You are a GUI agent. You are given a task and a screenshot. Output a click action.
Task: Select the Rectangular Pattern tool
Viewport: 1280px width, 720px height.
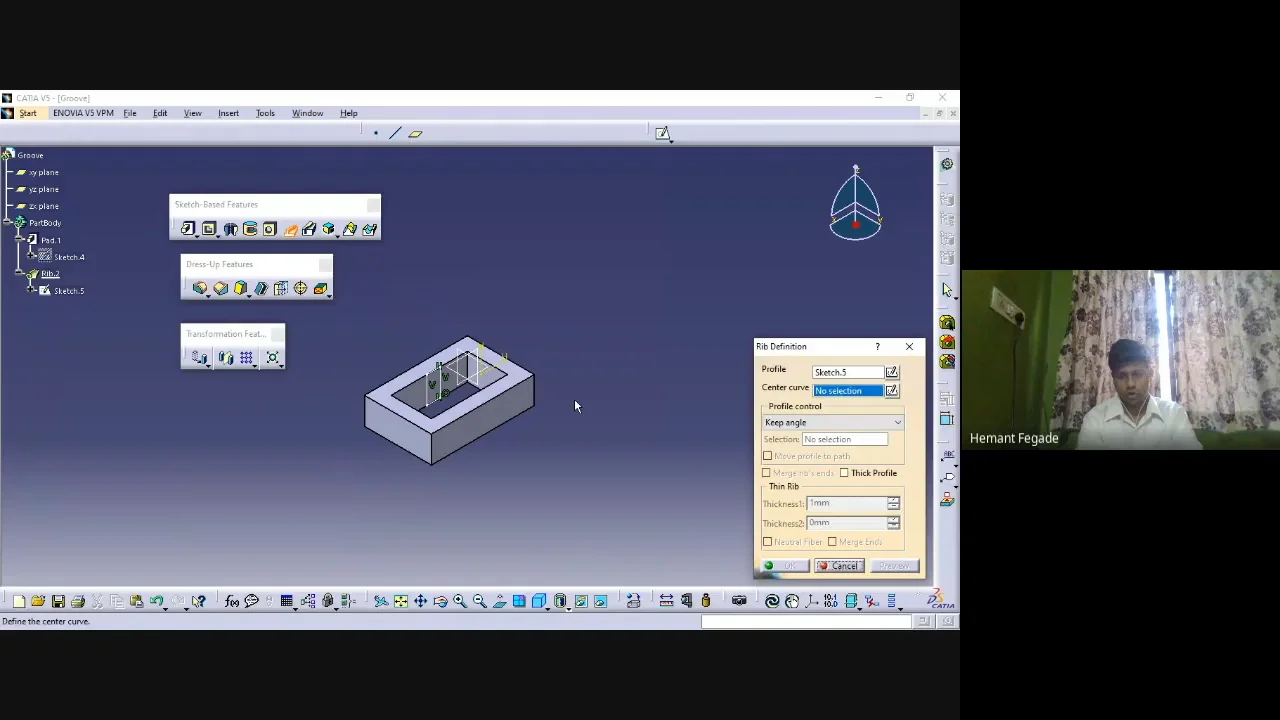pos(246,358)
